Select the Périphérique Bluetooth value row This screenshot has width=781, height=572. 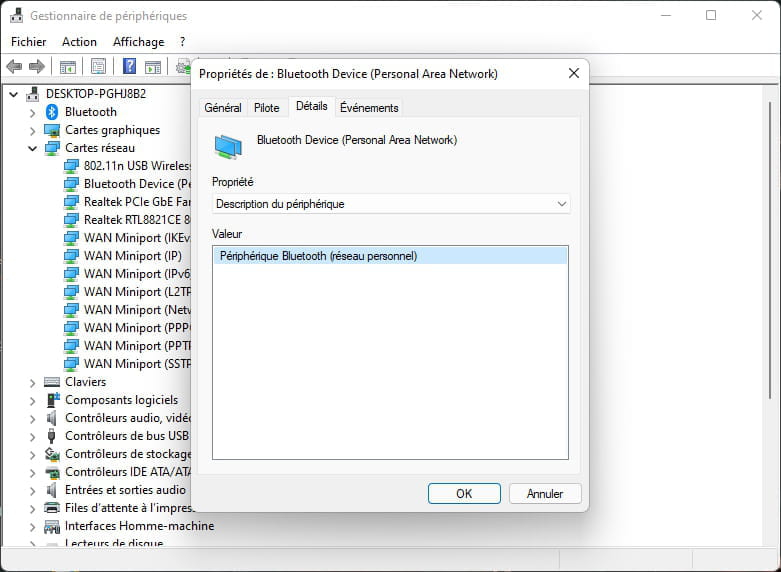pos(391,256)
